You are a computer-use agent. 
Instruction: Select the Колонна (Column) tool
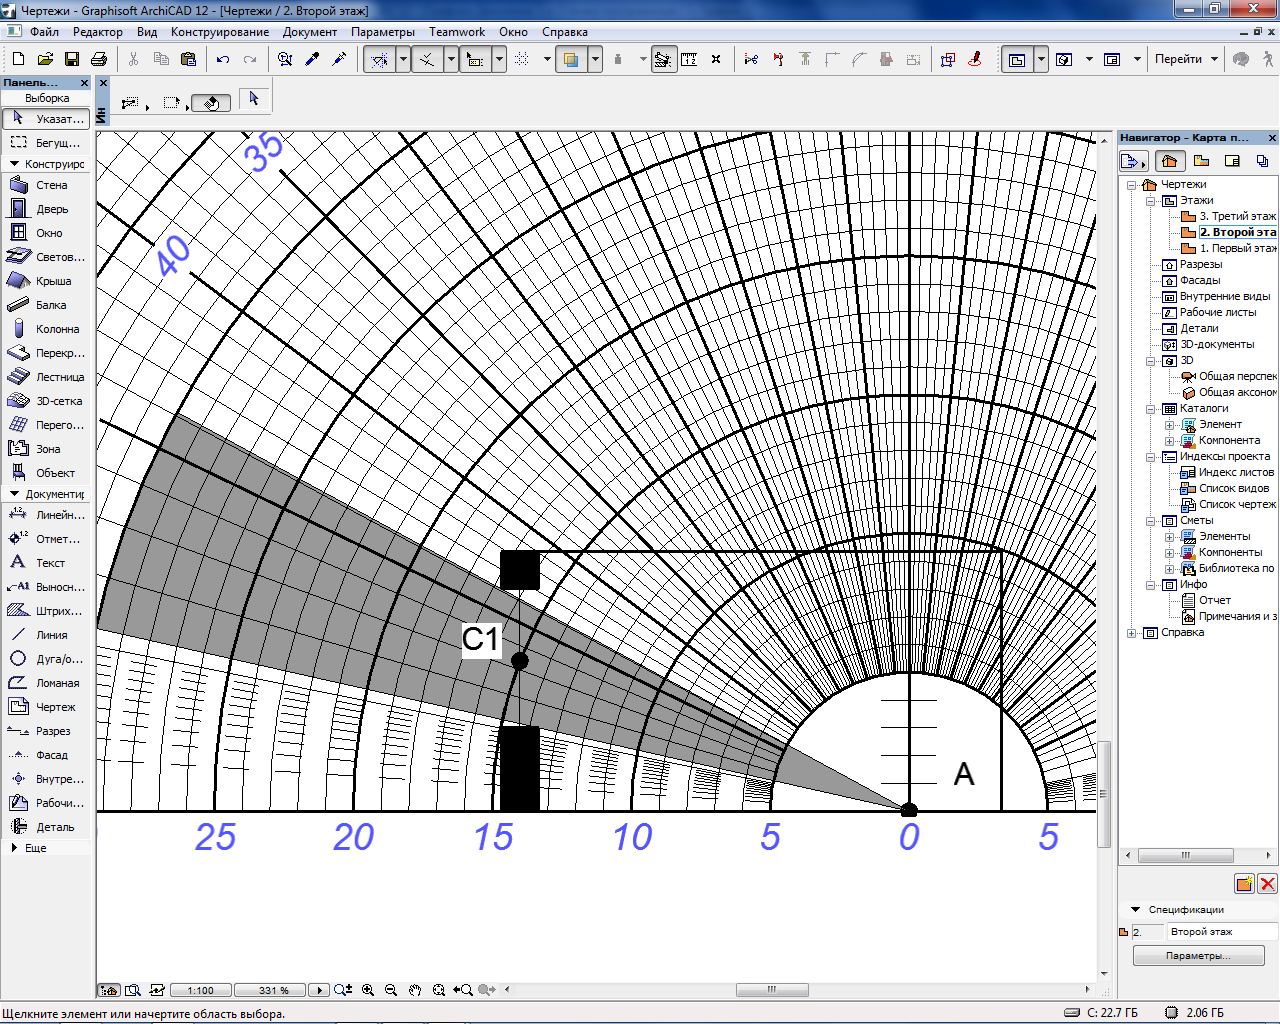click(x=46, y=329)
